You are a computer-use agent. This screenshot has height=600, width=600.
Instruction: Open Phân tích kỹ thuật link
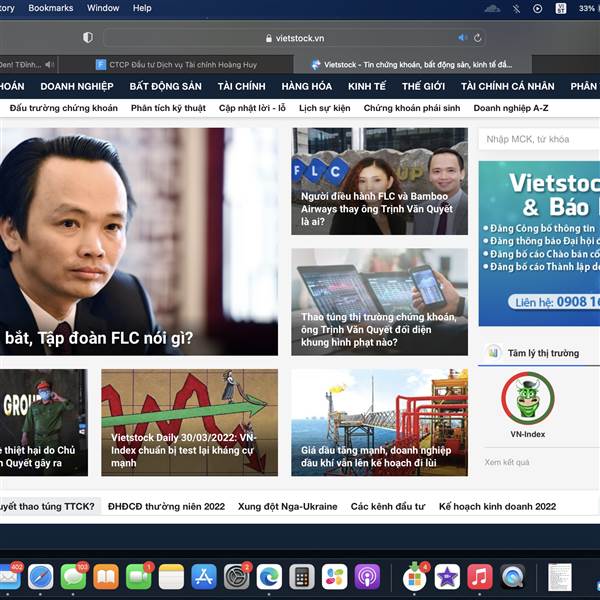click(x=168, y=108)
